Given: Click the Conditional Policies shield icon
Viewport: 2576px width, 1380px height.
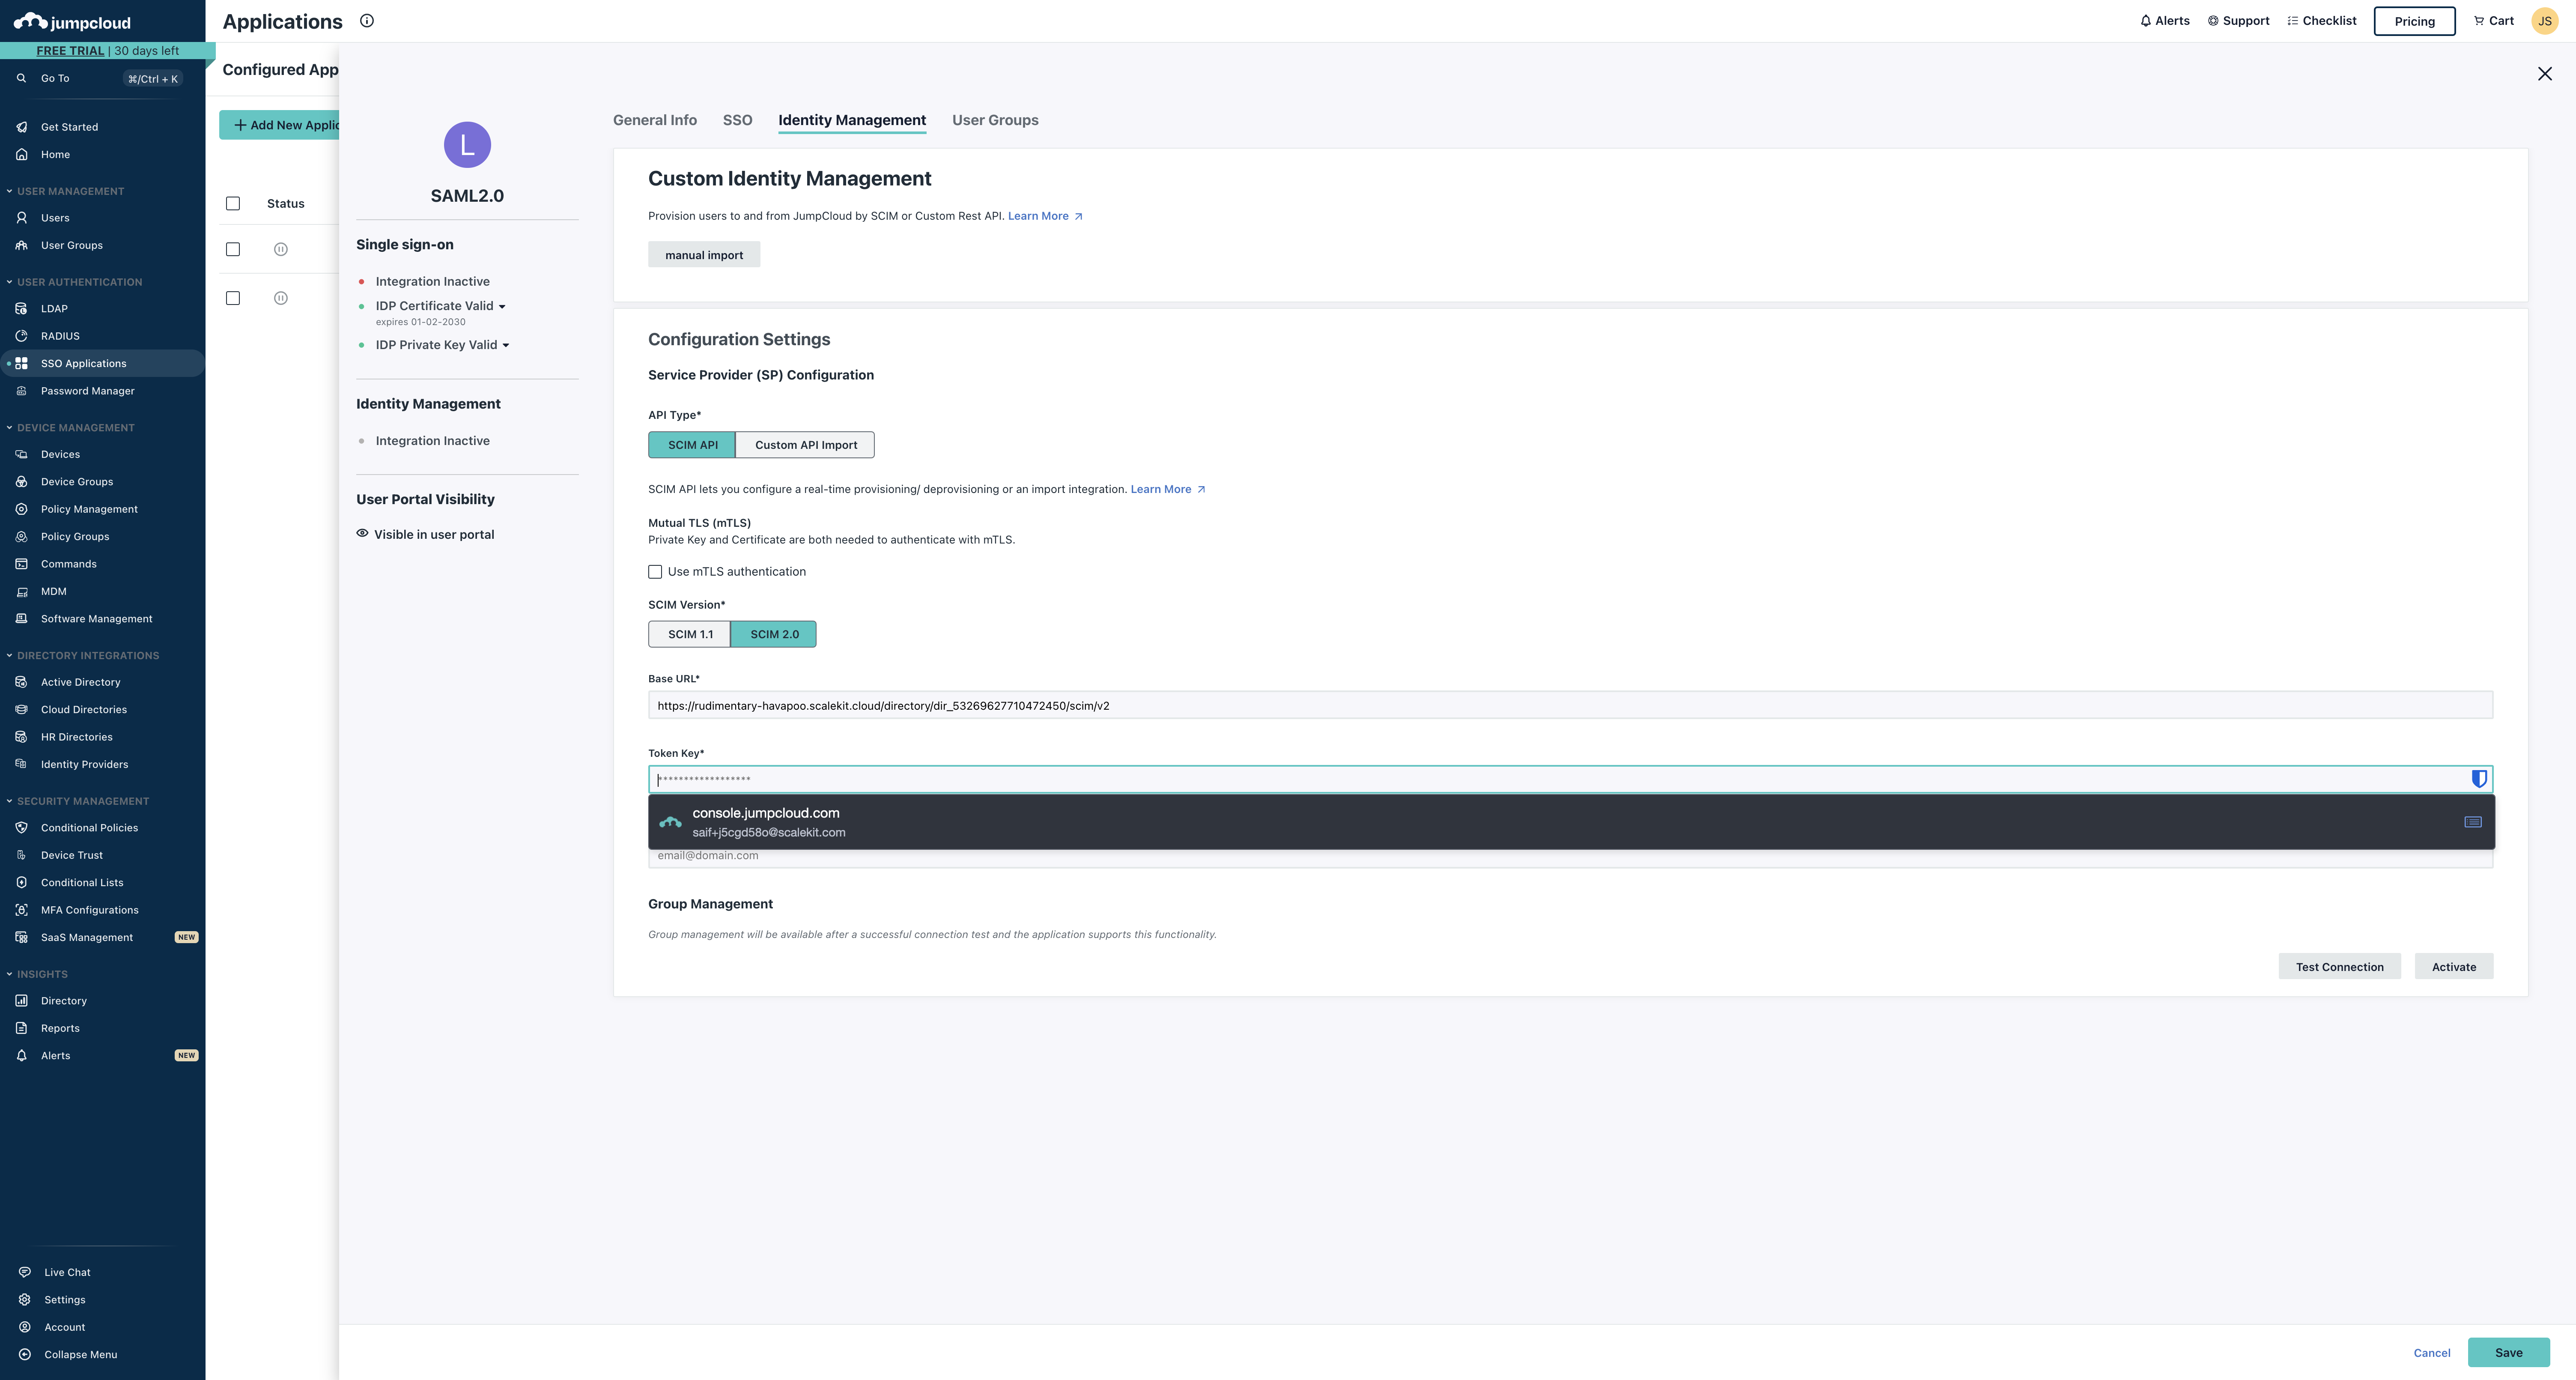Looking at the screenshot, I should (x=21, y=827).
